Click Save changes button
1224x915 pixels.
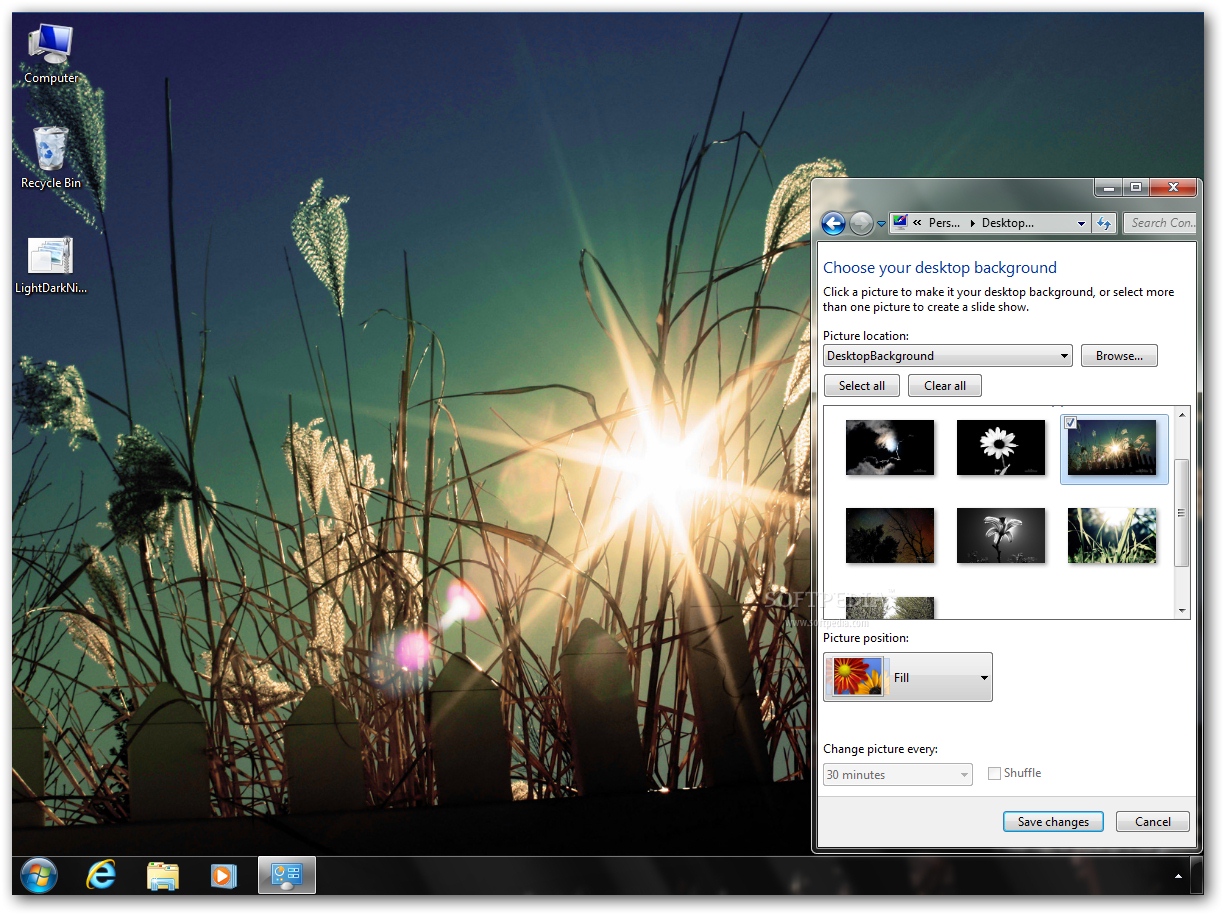tap(1053, 822)
